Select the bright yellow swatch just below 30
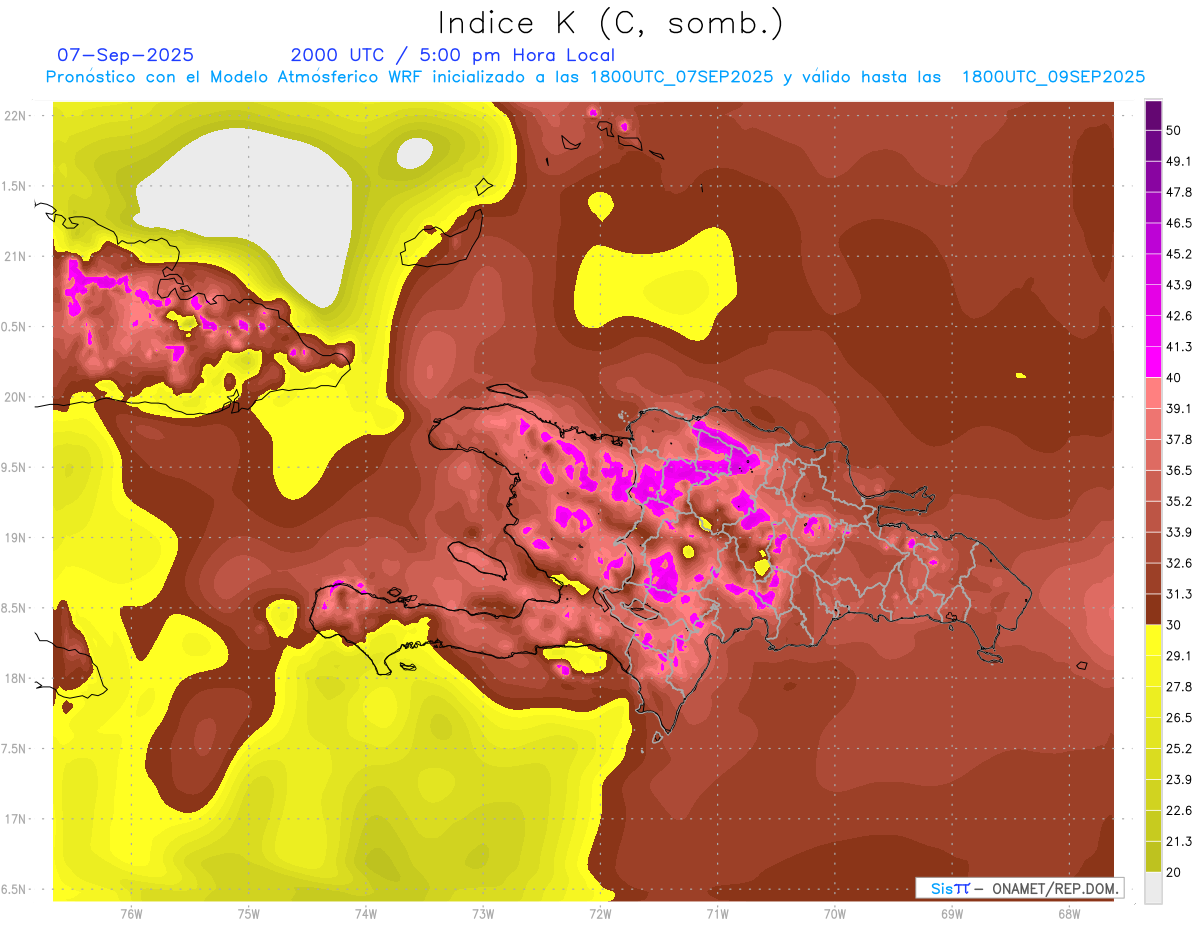The width and height of the screenshot is (1200, 927). pos(1153,640)
